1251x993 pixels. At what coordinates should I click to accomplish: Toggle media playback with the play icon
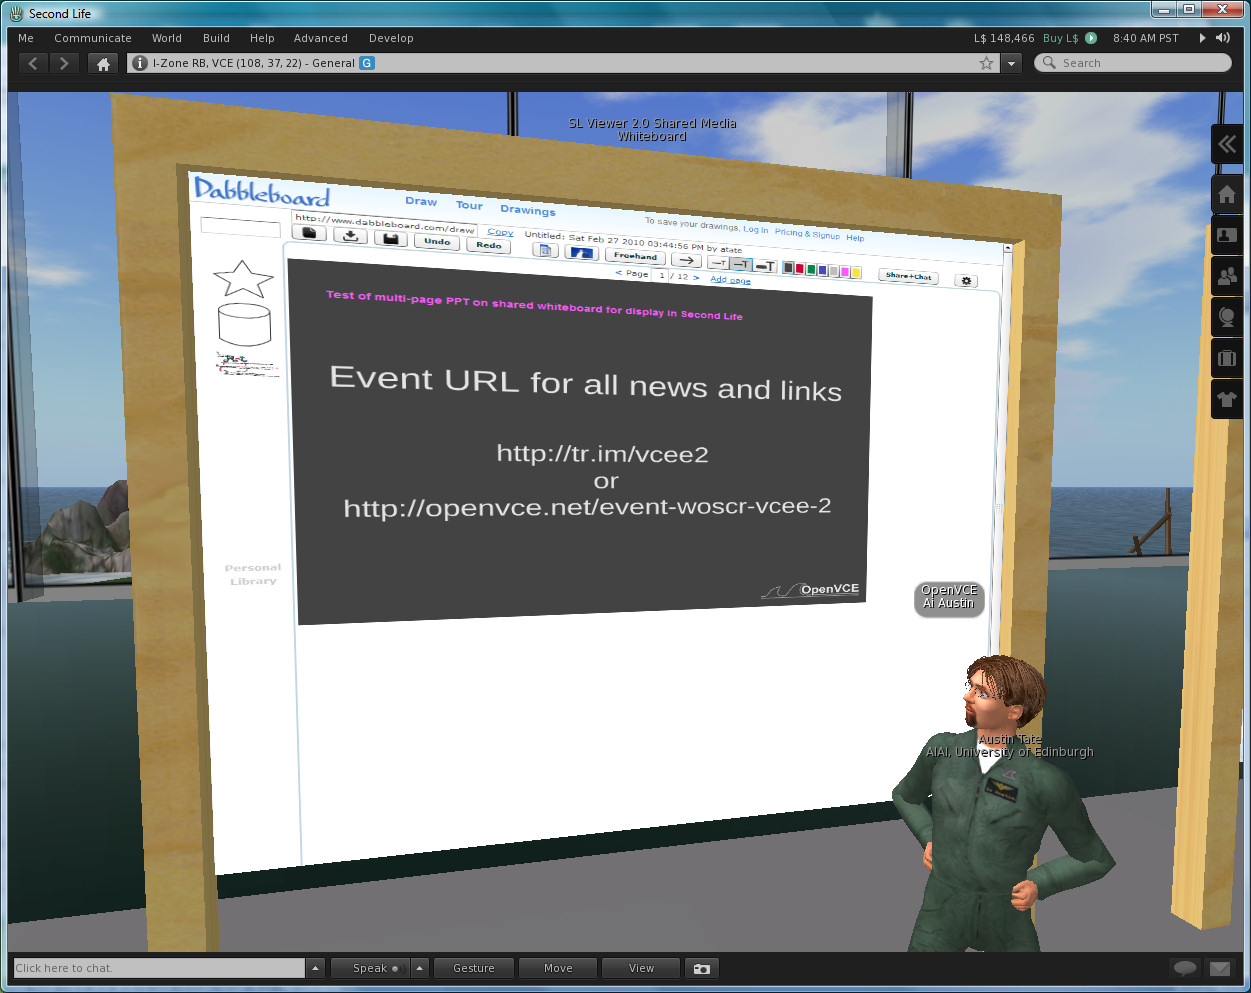point(1202,38)
